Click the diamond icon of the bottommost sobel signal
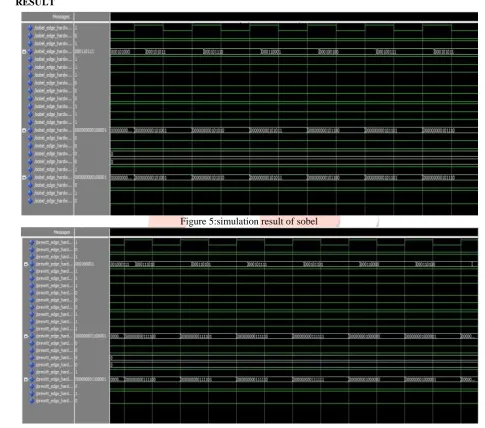Image resolution: width=485 pixels, height=428 pixels. (30, 201)
